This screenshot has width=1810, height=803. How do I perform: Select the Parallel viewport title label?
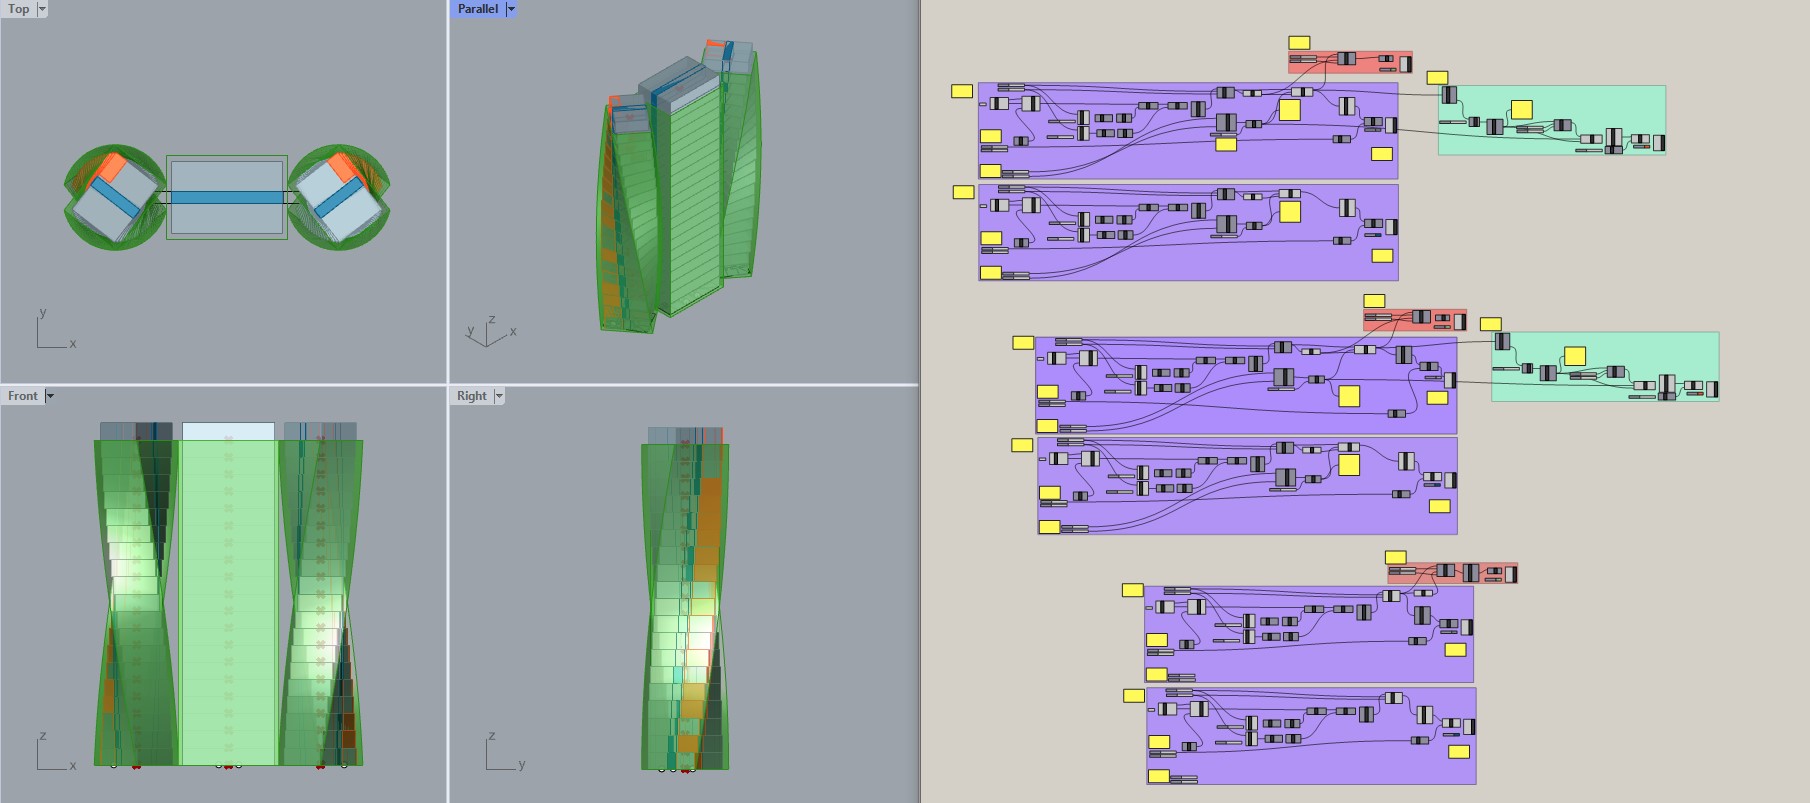pyautogui.click(x=477, y=9)
